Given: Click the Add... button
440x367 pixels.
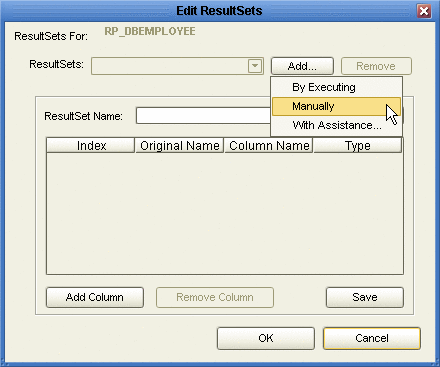Looking at the screenshot, I should click(x=302, y=66).
